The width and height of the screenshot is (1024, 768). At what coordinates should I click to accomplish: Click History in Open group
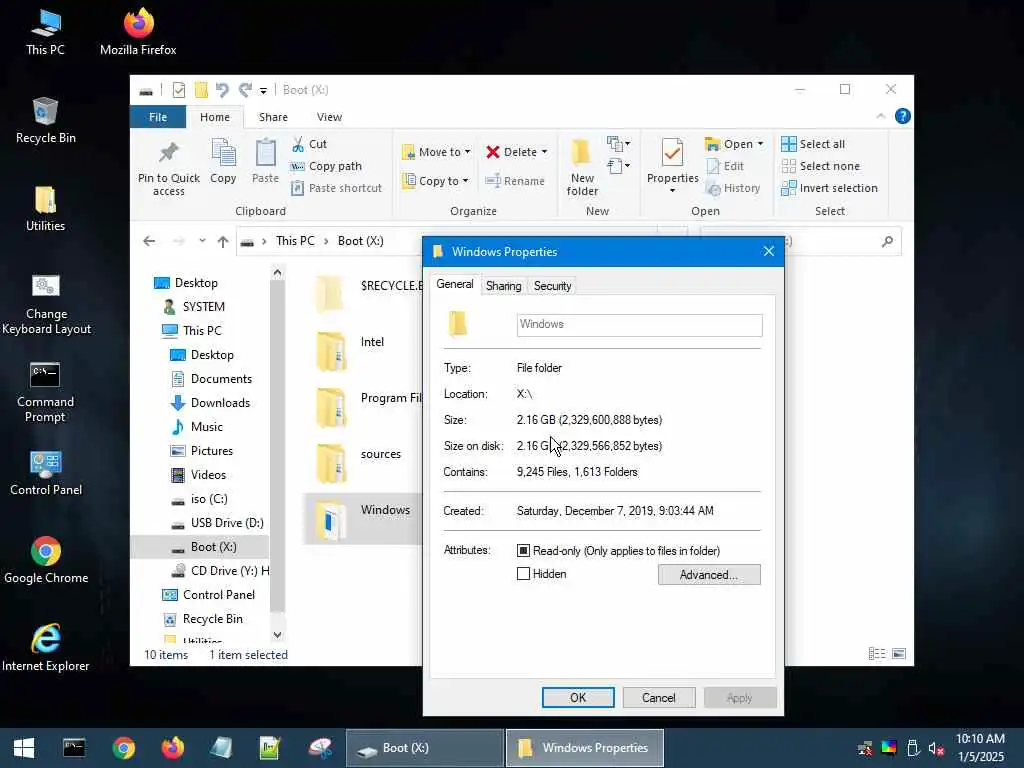(x=733, y=188)
